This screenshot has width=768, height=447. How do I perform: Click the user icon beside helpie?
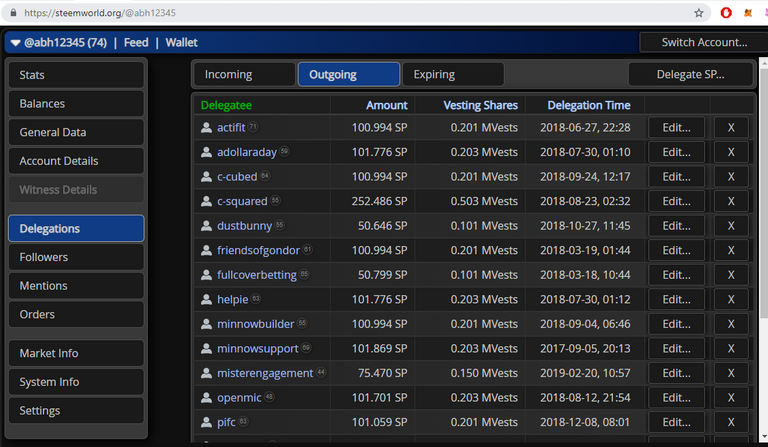click(206, 299)
